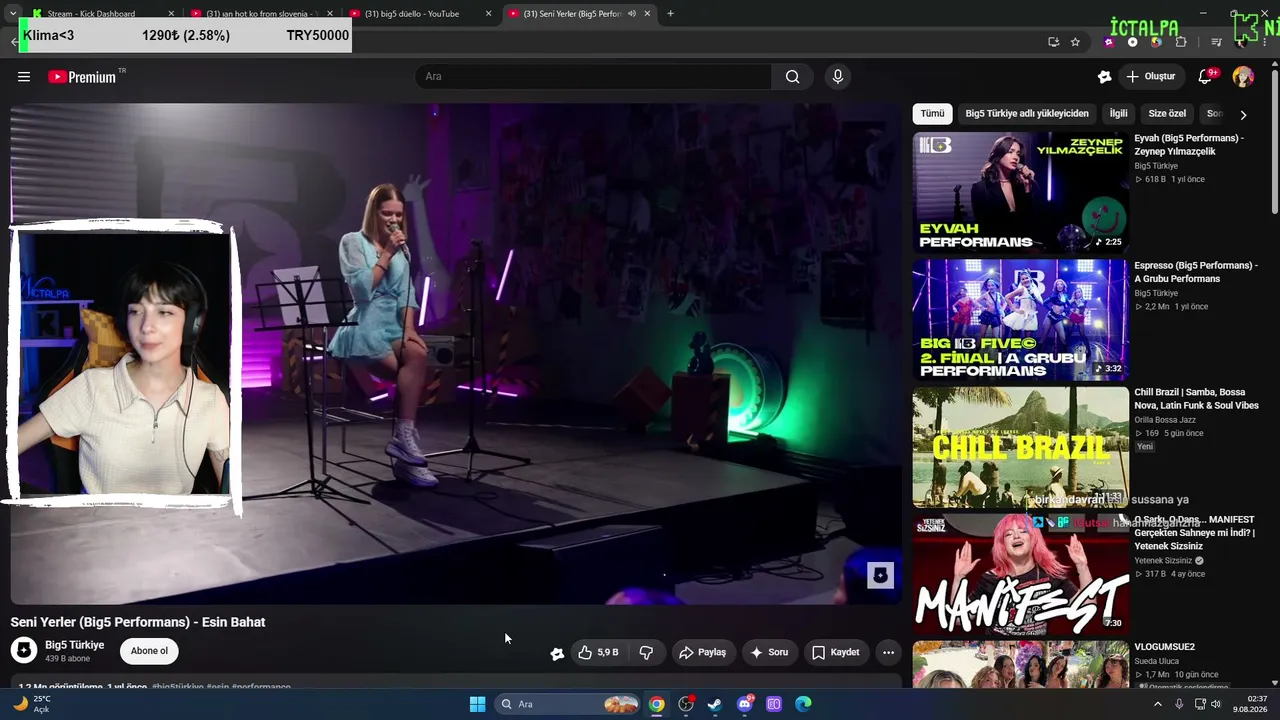Open the account avatar menu

(x=1243, y=77)
